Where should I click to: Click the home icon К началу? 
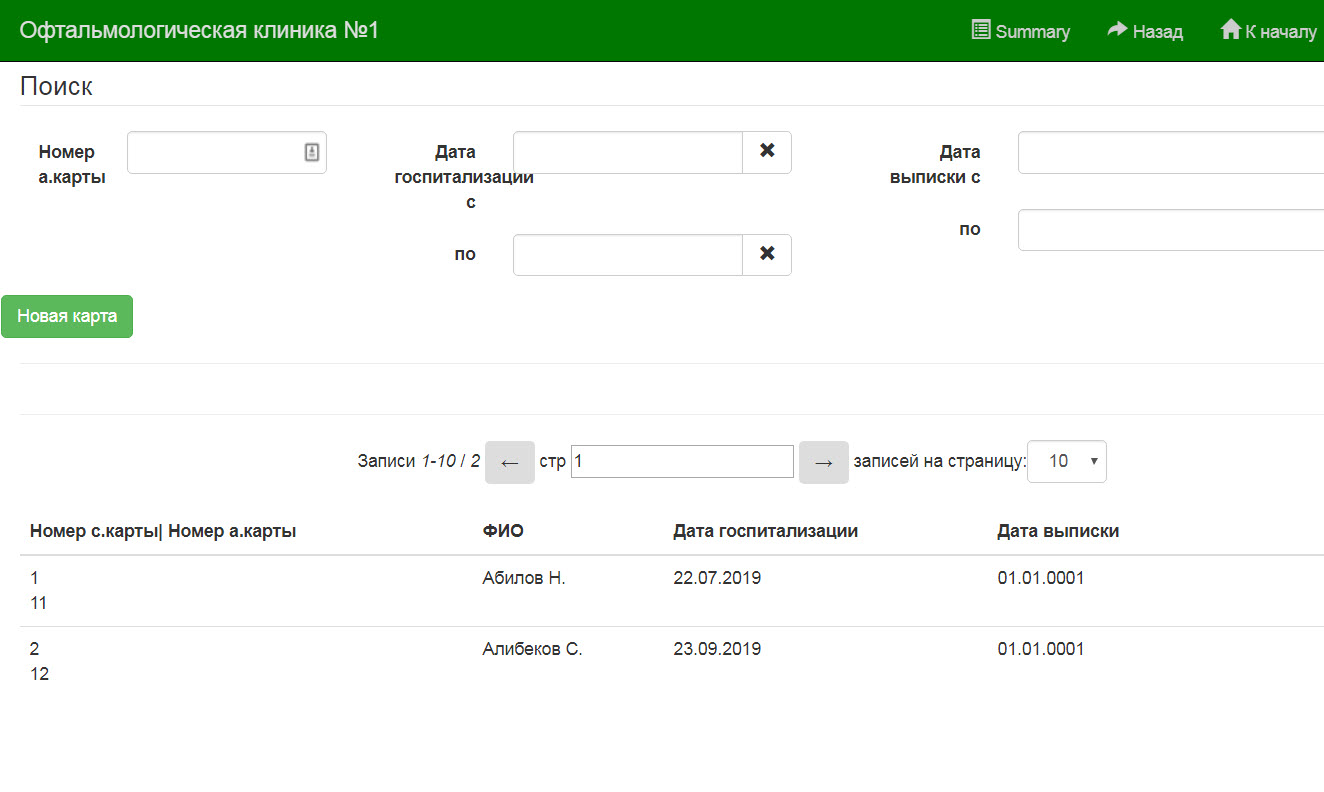(x=1230, y=30)
